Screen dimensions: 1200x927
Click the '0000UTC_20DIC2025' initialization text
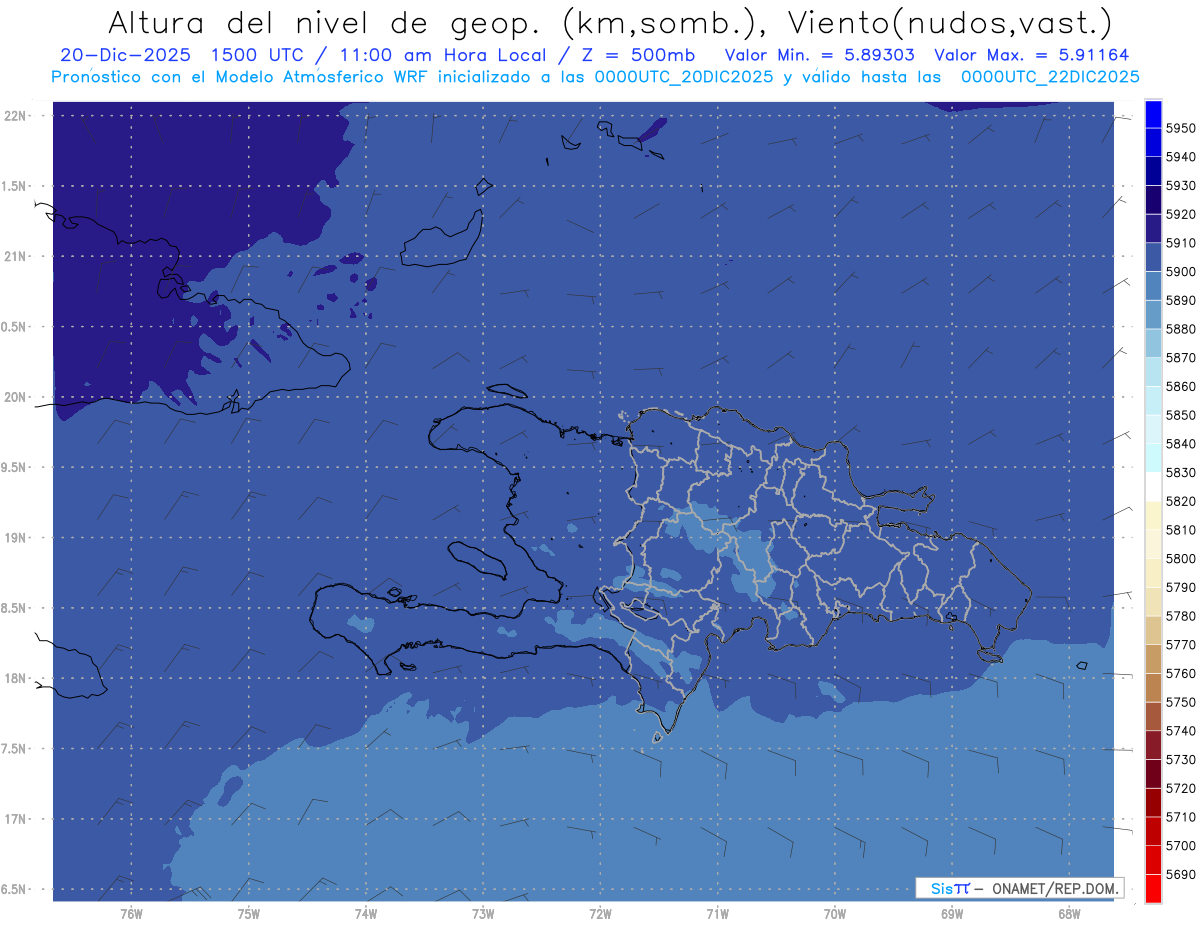[684, 77]
